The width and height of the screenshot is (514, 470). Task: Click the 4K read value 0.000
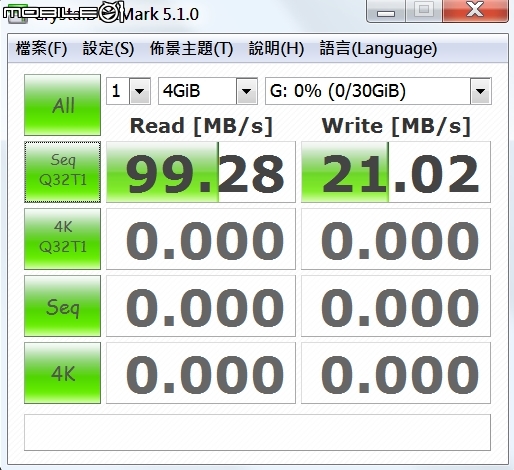(x=201, y=373)
